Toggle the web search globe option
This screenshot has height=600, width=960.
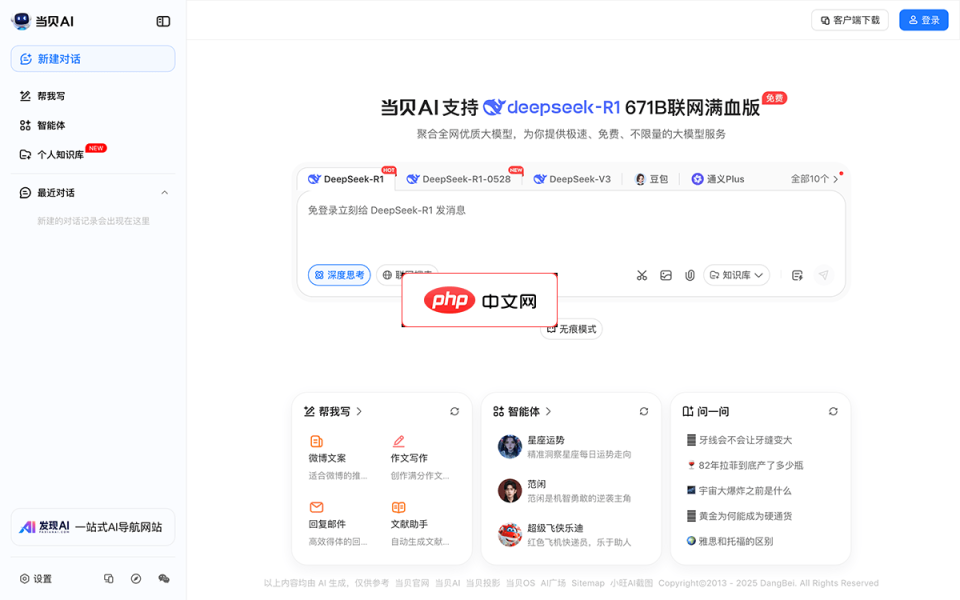[389, 275]
